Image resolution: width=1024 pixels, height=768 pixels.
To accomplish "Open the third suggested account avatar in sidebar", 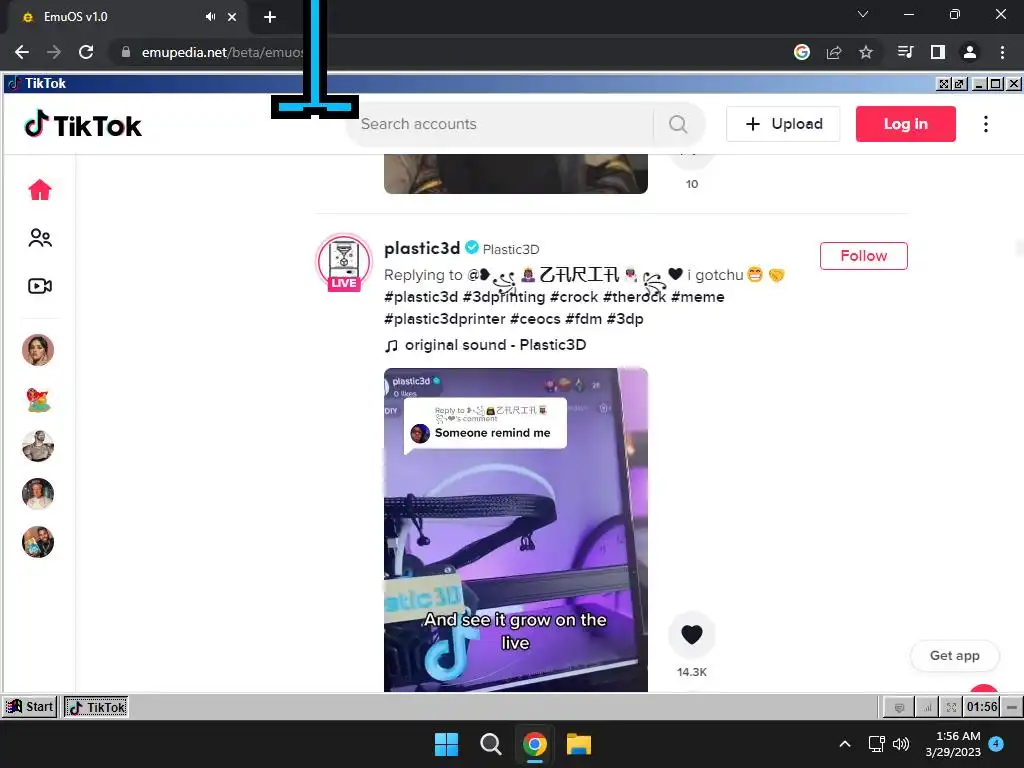I will pos(38,447).
